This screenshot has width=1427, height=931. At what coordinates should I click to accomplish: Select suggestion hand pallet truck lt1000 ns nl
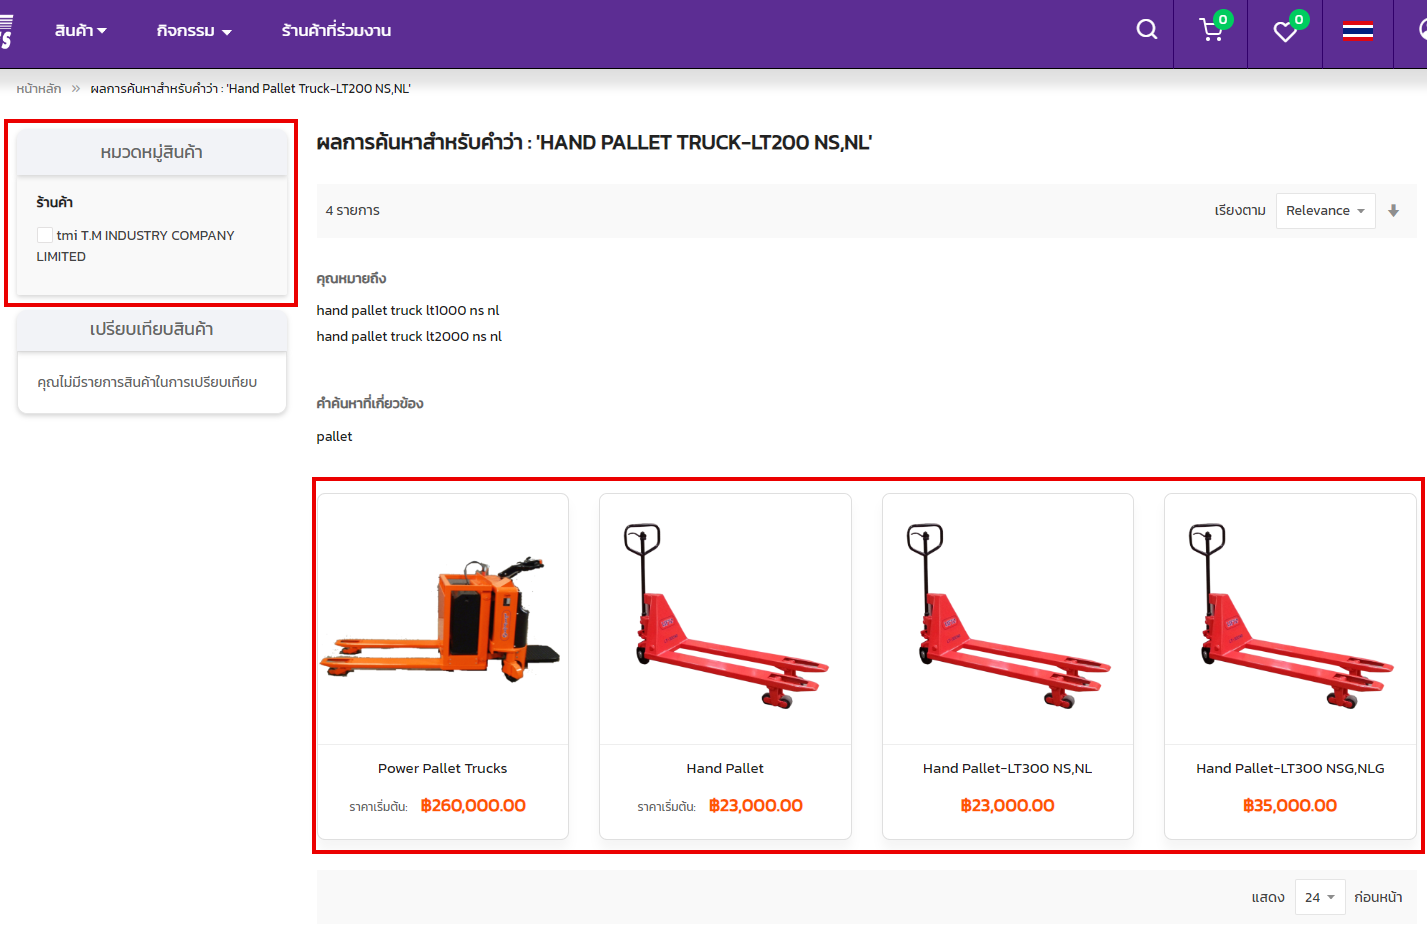pos(407,310)
